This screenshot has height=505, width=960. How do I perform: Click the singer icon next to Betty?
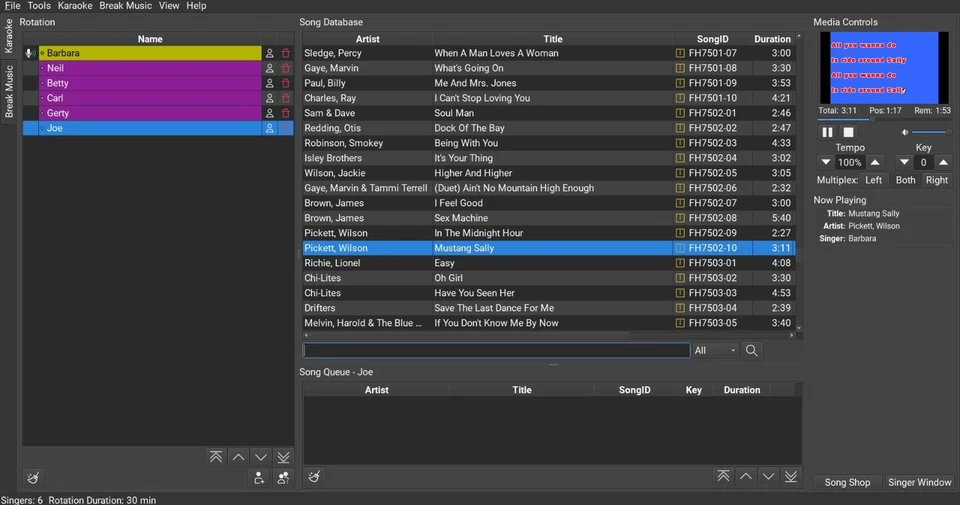(x=269, y=83)
